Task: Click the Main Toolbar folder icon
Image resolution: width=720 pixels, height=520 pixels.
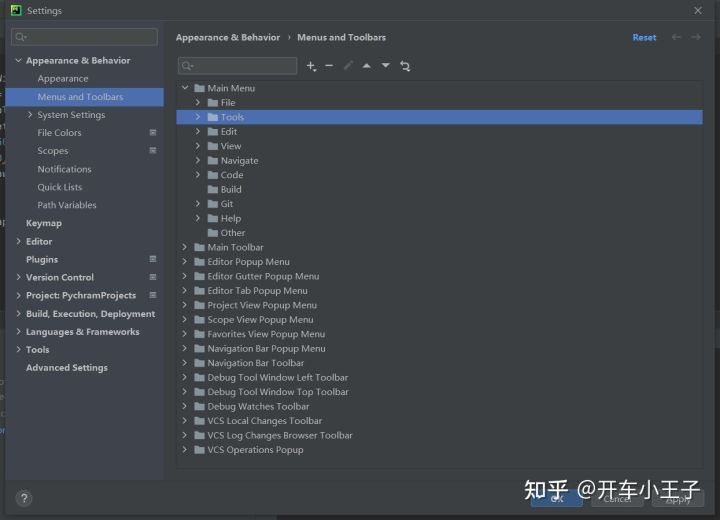Action: (199, 247)
